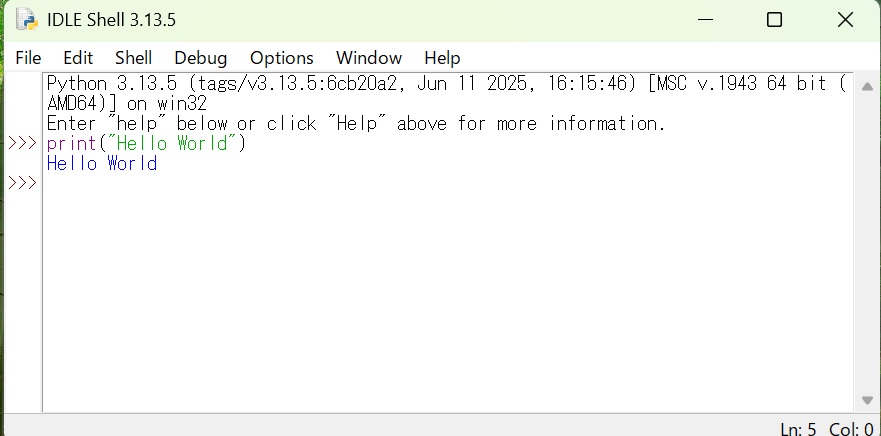The image size is (881, 436).
Task: Click the IDLE Python icon in title bar
Action: pyautogui.click(x=25, y=20)
